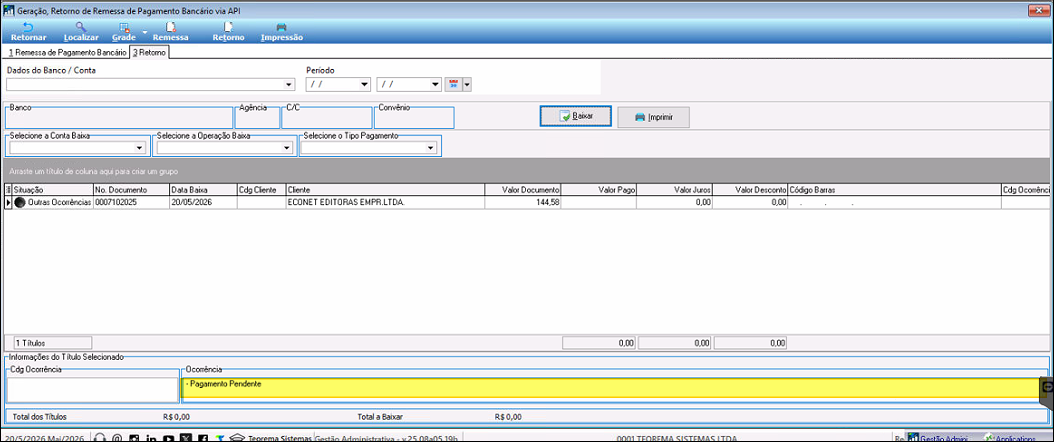Click the Baixar button
Image resolution: width=1054 pixels, height=443 pixels.
click(575, 116)
